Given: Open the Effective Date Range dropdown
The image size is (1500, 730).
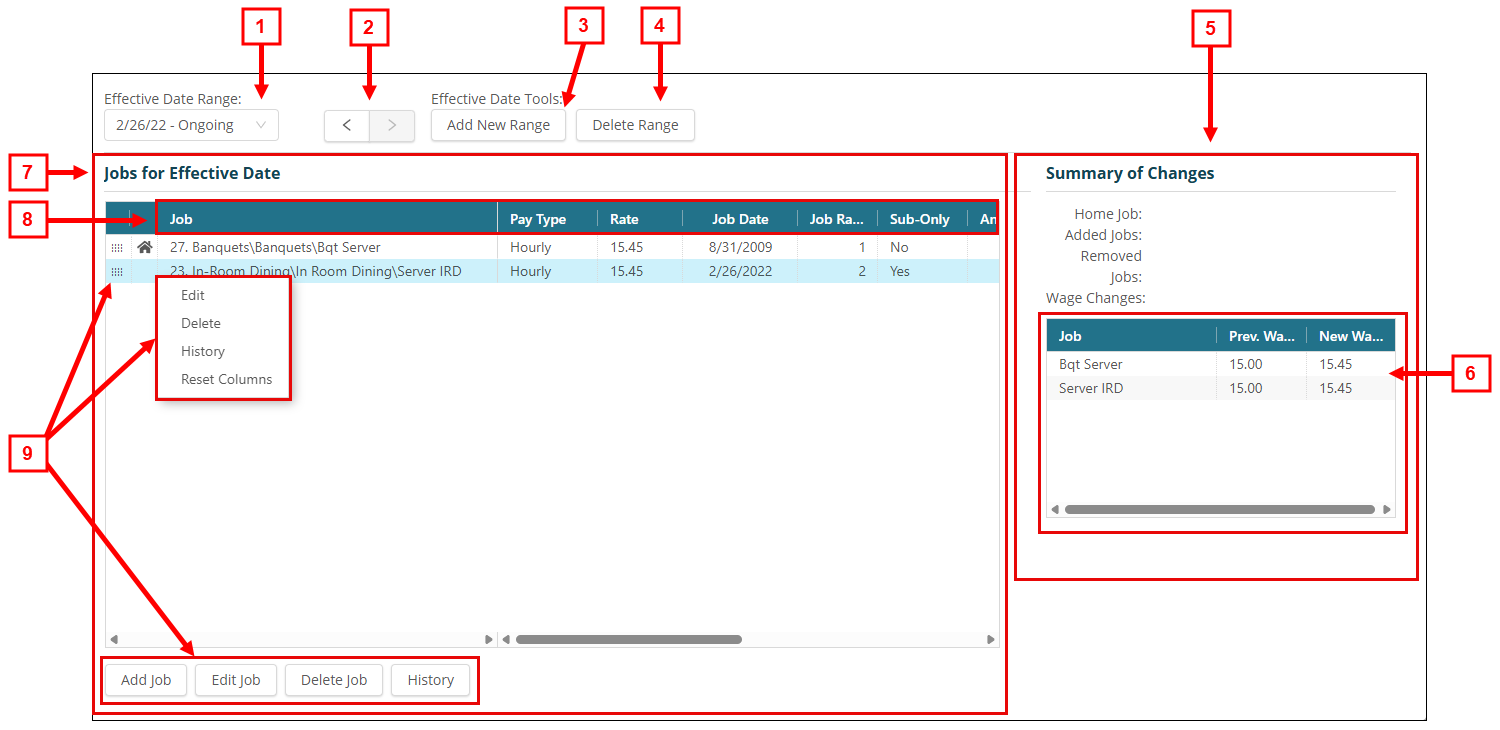Looking at the screenshot, I should click(x=191, y=125).
